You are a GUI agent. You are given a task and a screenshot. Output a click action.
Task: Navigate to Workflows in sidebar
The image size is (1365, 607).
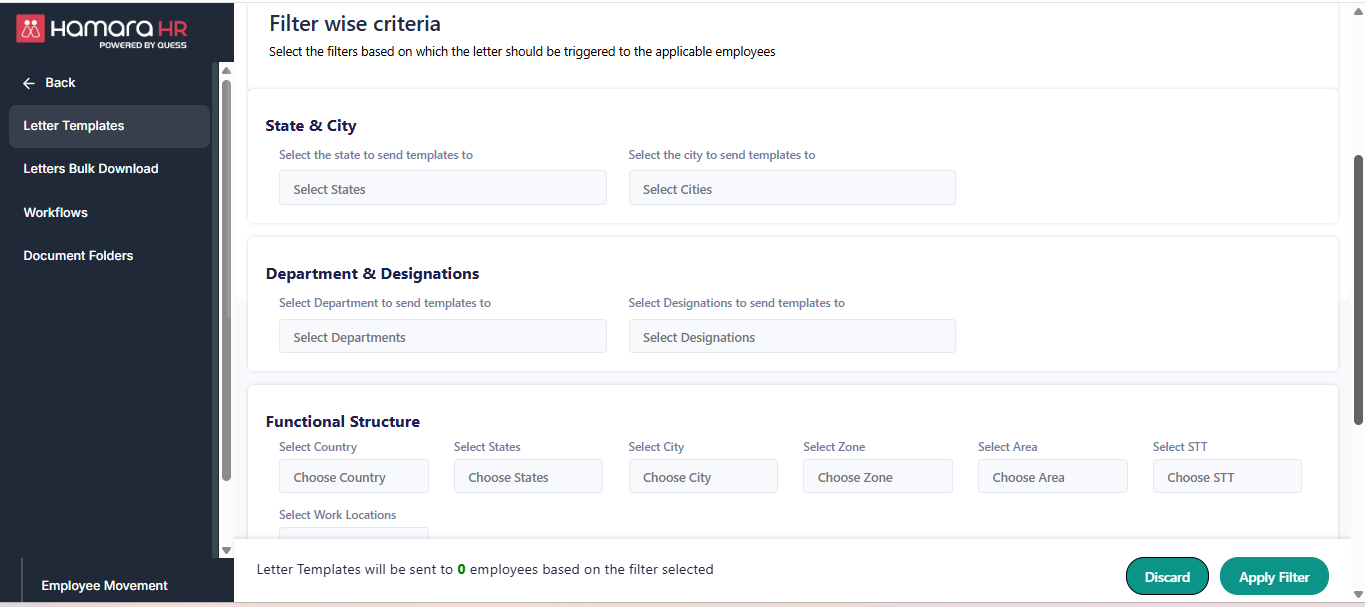(56, 212)
